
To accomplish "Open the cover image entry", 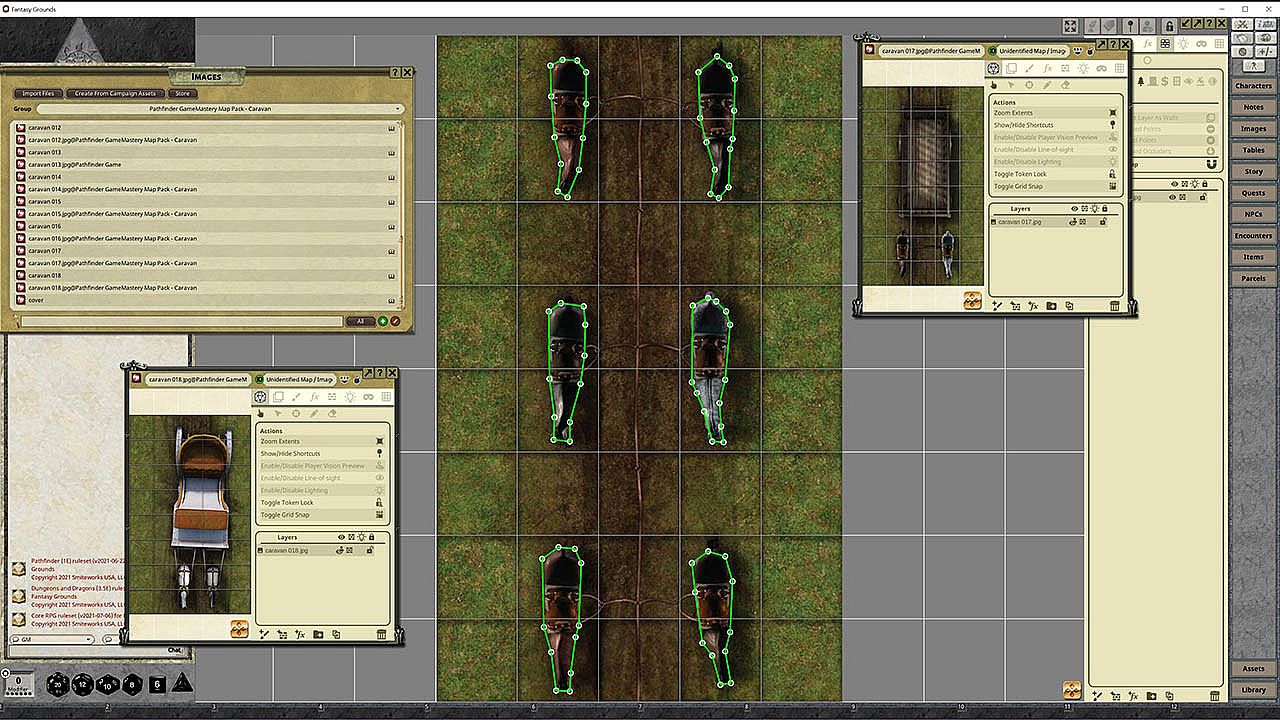I will pyautogui.click(x=206, y=300).
